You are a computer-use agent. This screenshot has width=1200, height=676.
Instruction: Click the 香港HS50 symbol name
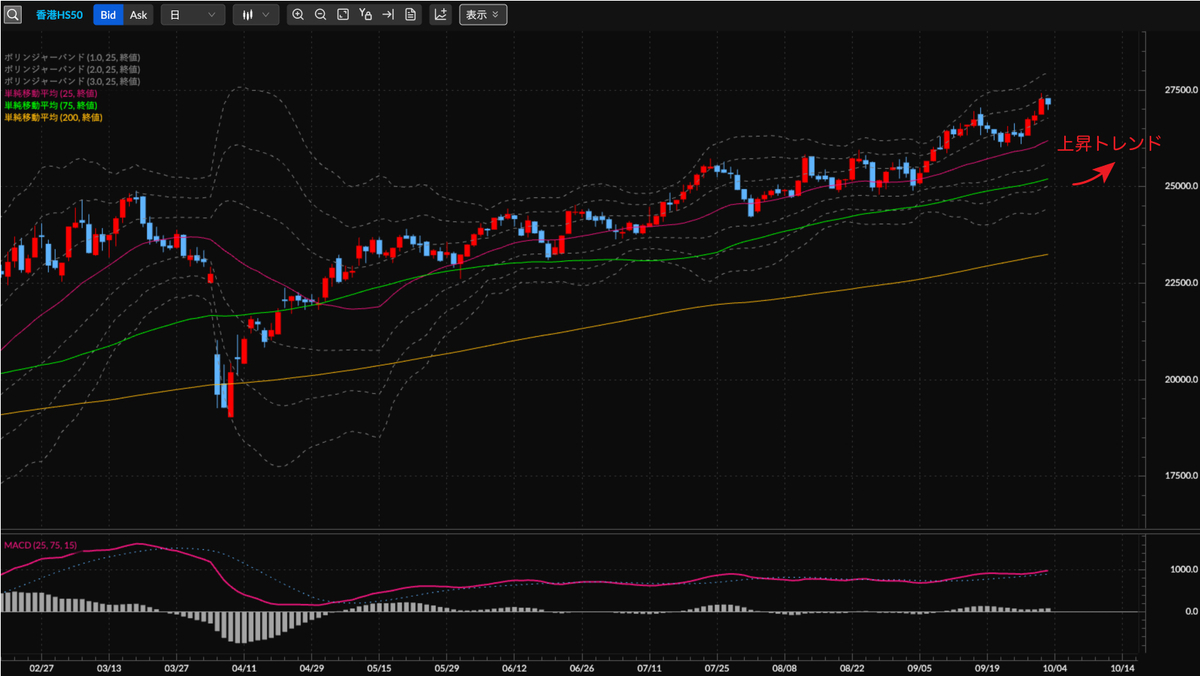(59, 15)
